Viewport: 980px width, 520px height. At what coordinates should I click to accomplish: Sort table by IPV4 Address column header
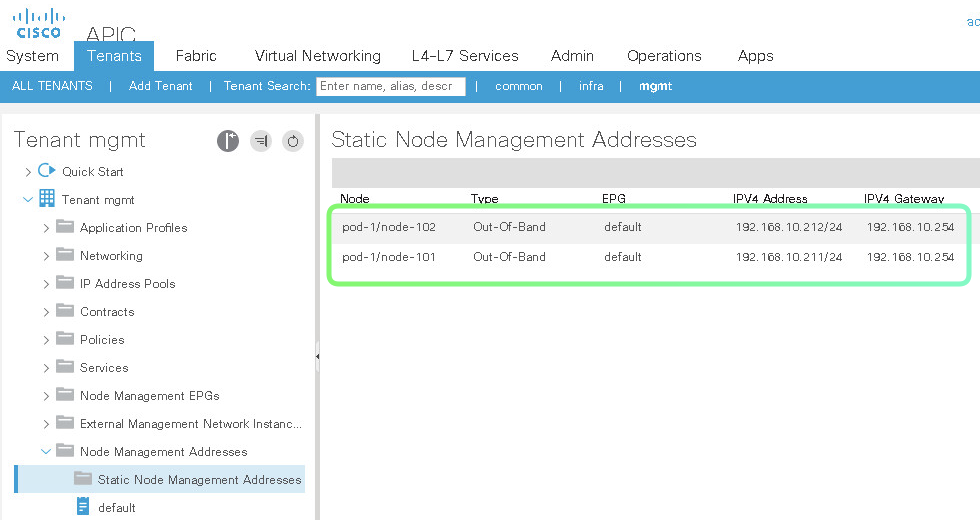coord(770,199)
